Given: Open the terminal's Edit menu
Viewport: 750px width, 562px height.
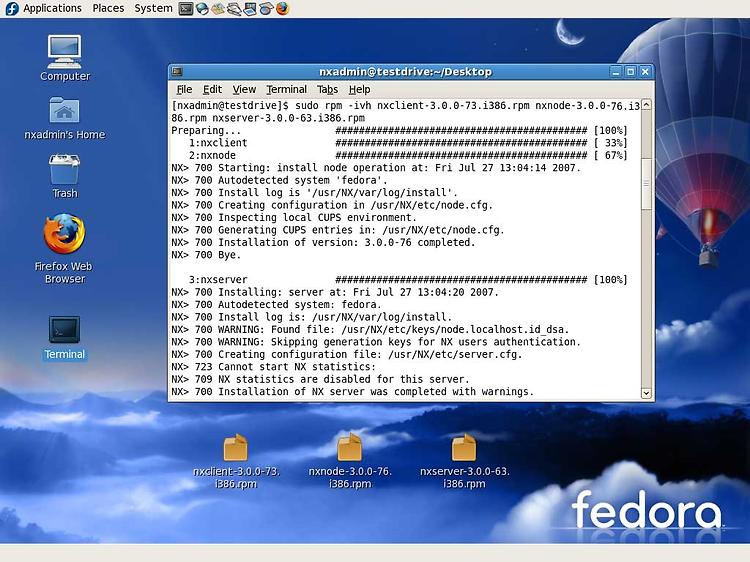Looking at the screenshot, I should [x=212, y=89].
